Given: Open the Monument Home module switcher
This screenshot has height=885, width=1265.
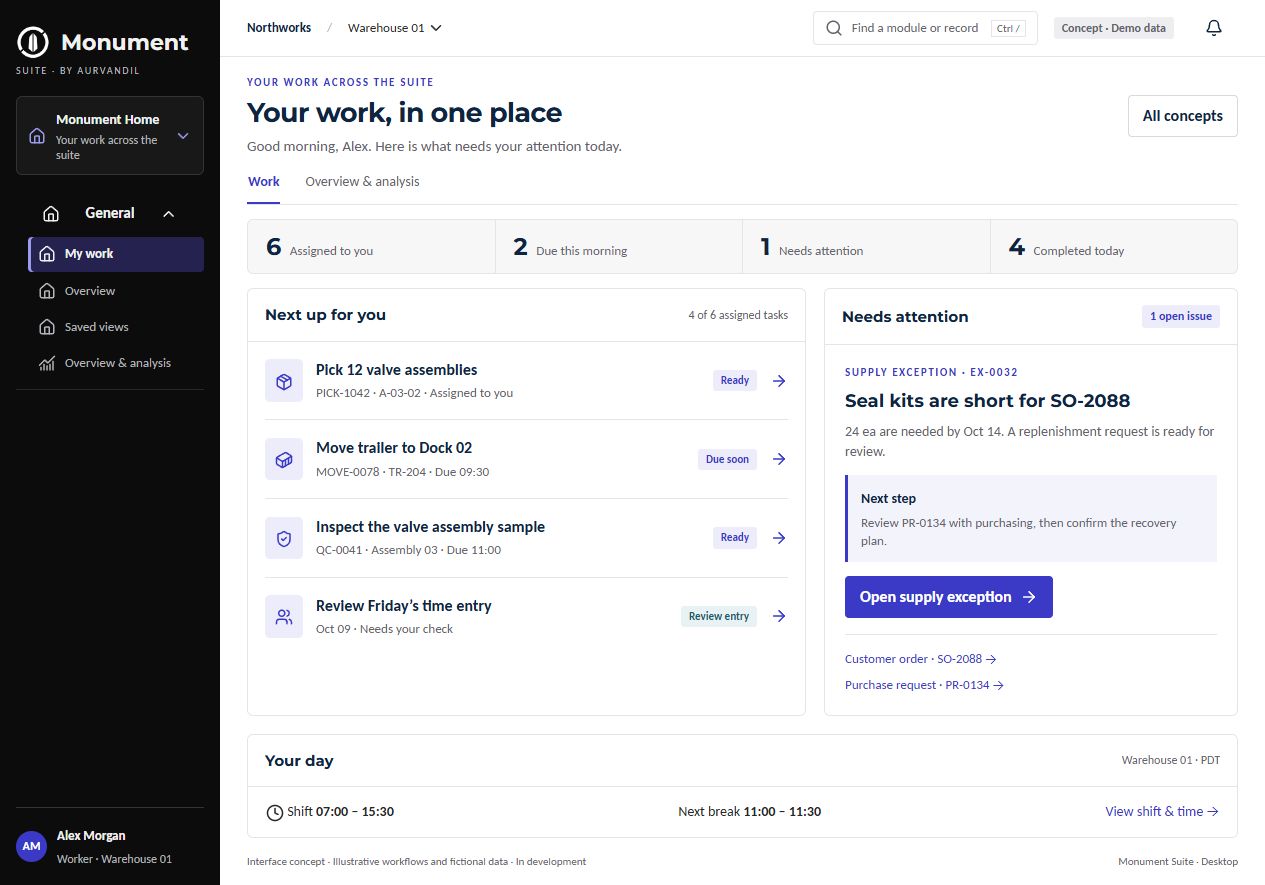Looking at the screenshot, I should click(110, 136).
